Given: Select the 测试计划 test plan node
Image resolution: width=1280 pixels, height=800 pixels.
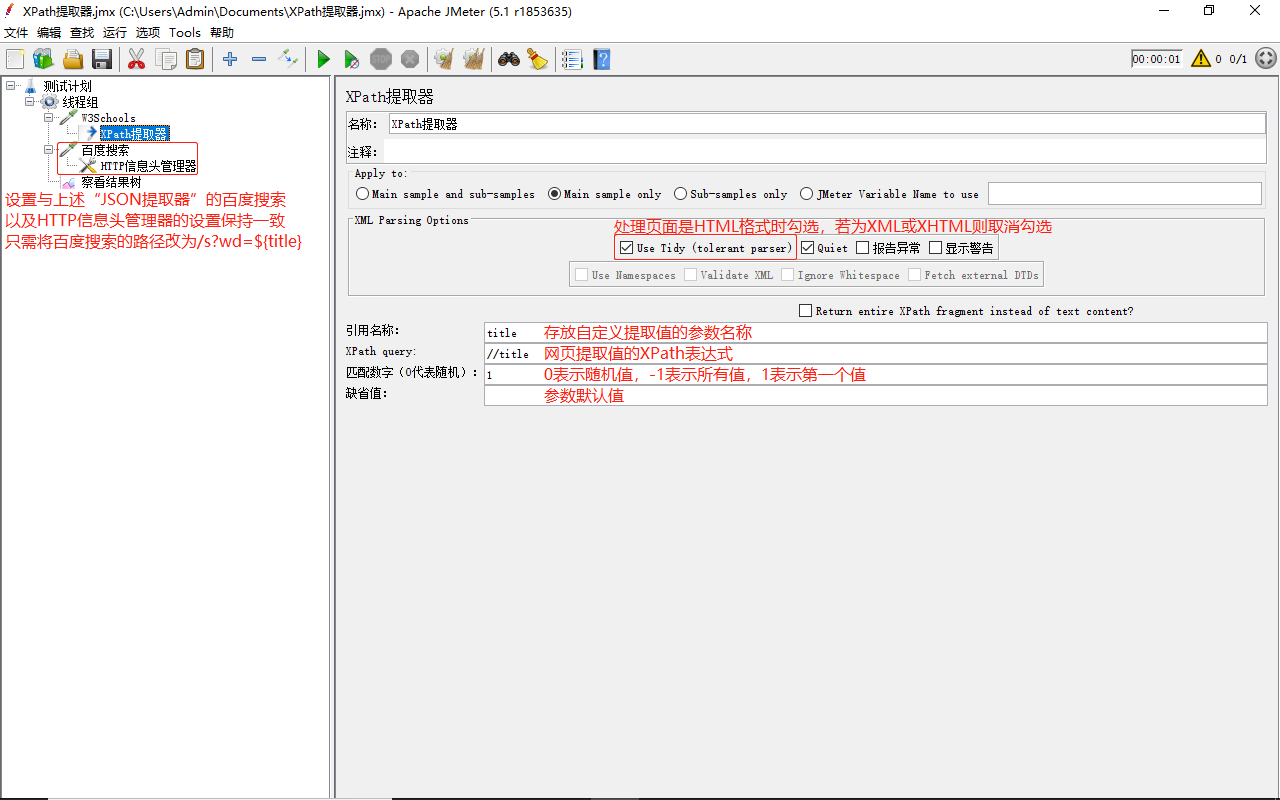Looking at the screenshot, I should point(67,86).
